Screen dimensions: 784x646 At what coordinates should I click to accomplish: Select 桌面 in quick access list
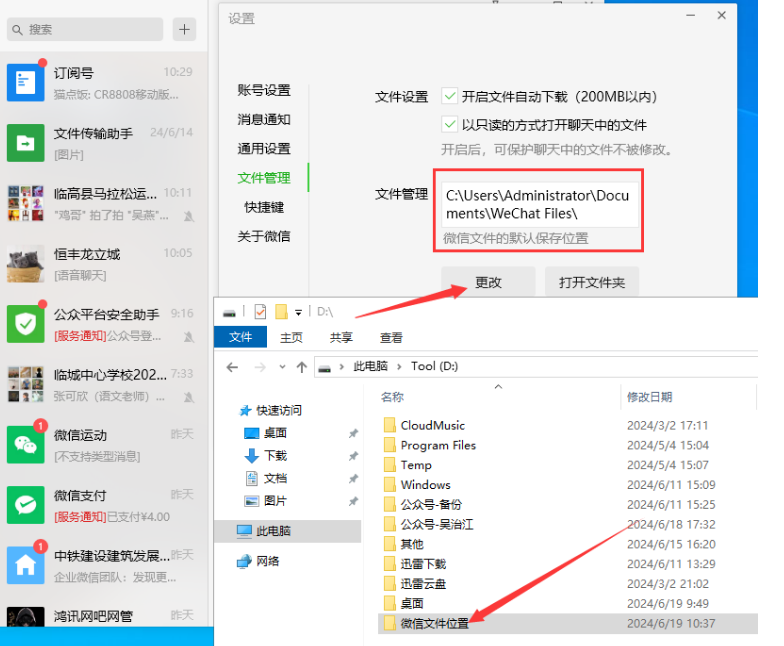click(276, 433)
